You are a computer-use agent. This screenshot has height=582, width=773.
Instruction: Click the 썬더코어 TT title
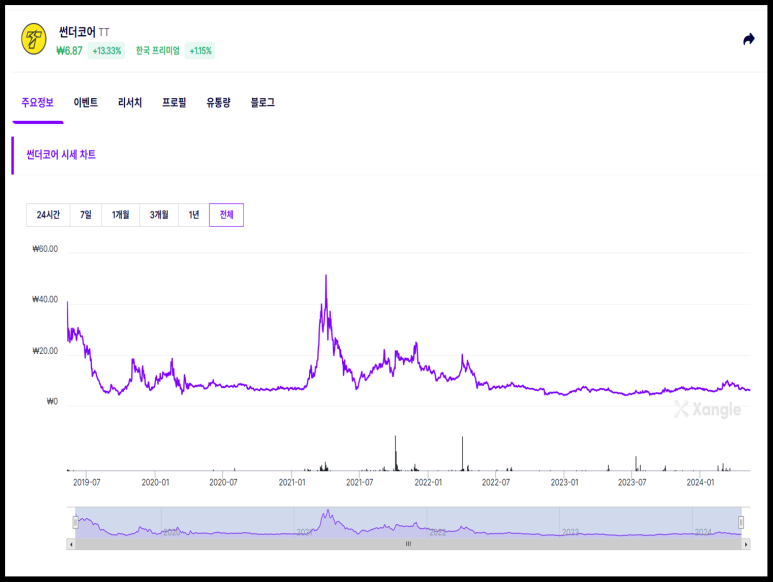(84, 32)
